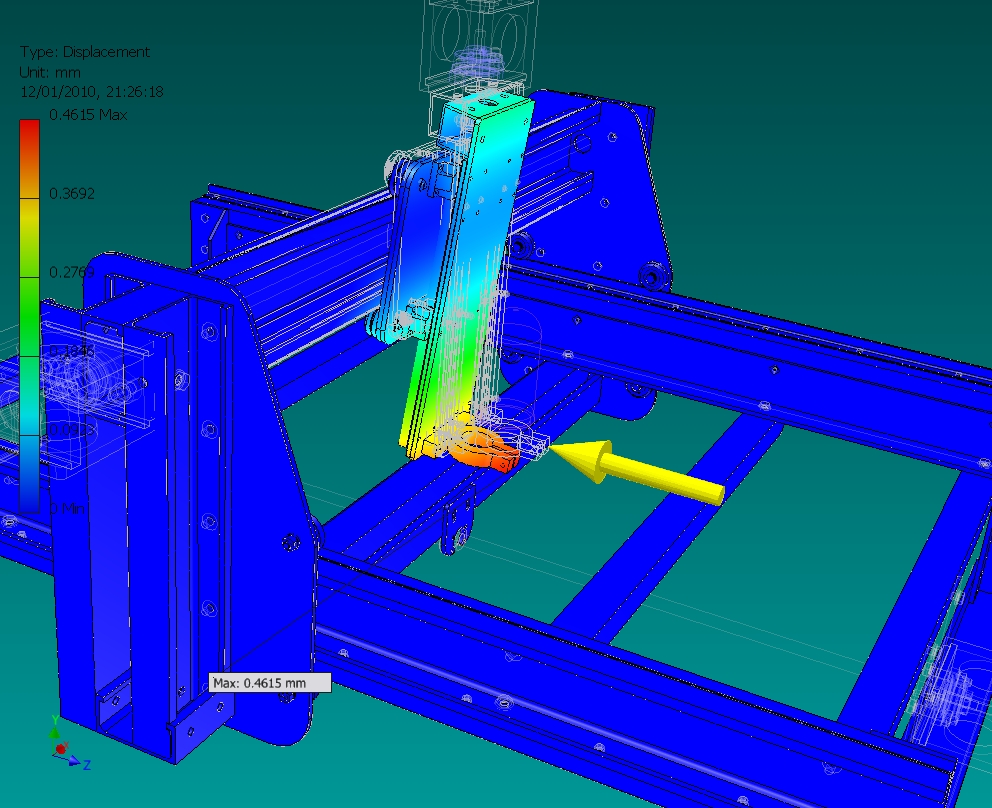Click the 'Type: Displacement' result label
This screenshot has height=808, width=992.
(x=84, y=52)
